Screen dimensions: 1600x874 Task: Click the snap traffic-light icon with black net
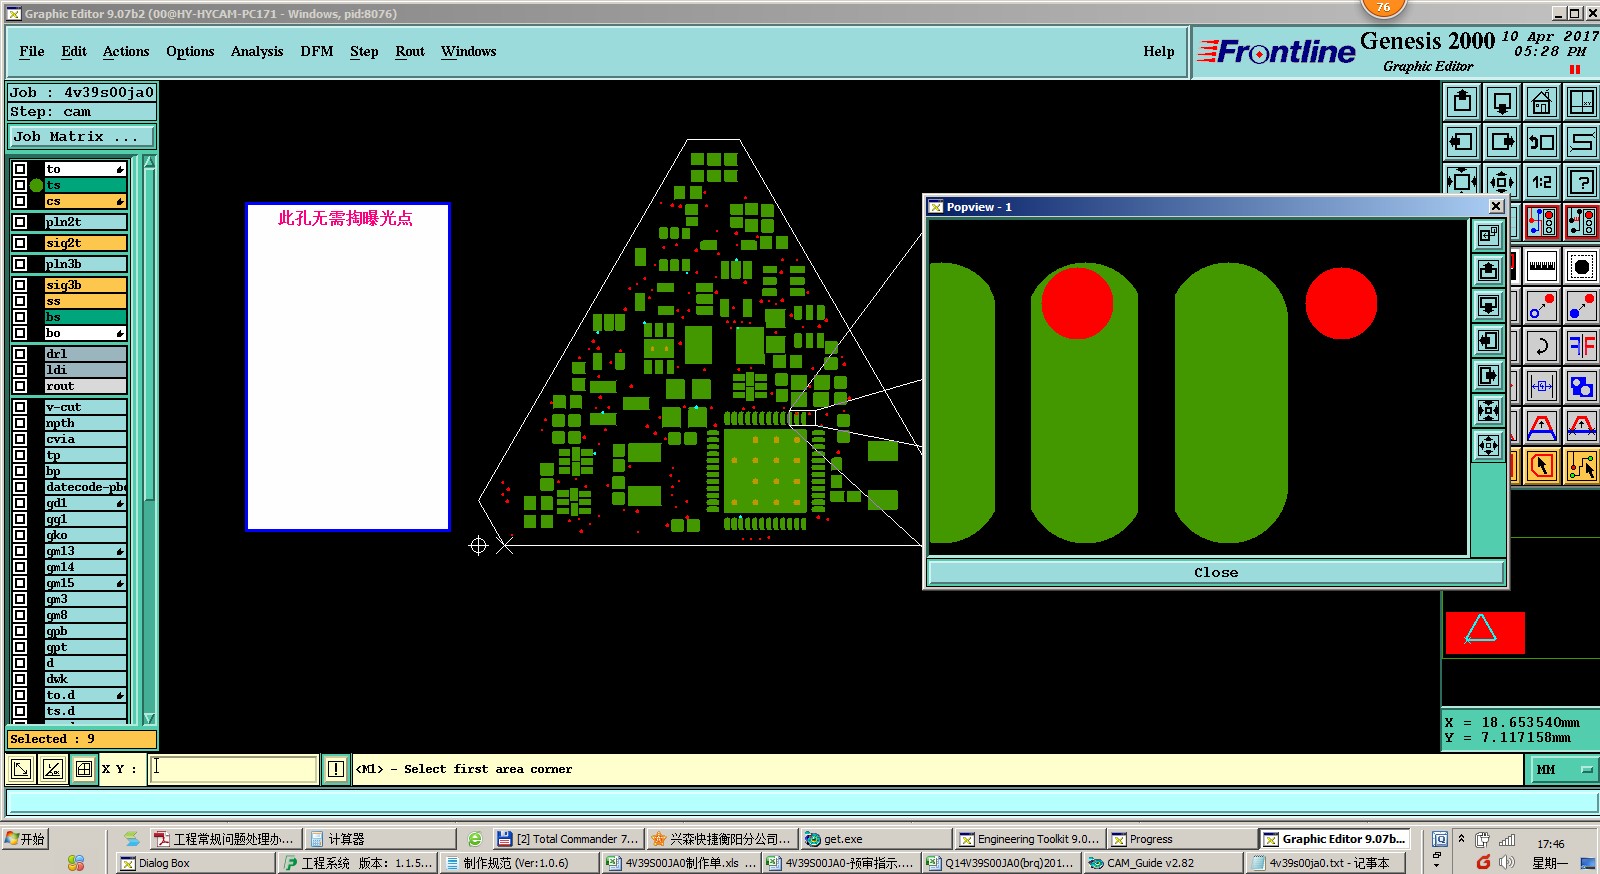tap(1582, 222)
